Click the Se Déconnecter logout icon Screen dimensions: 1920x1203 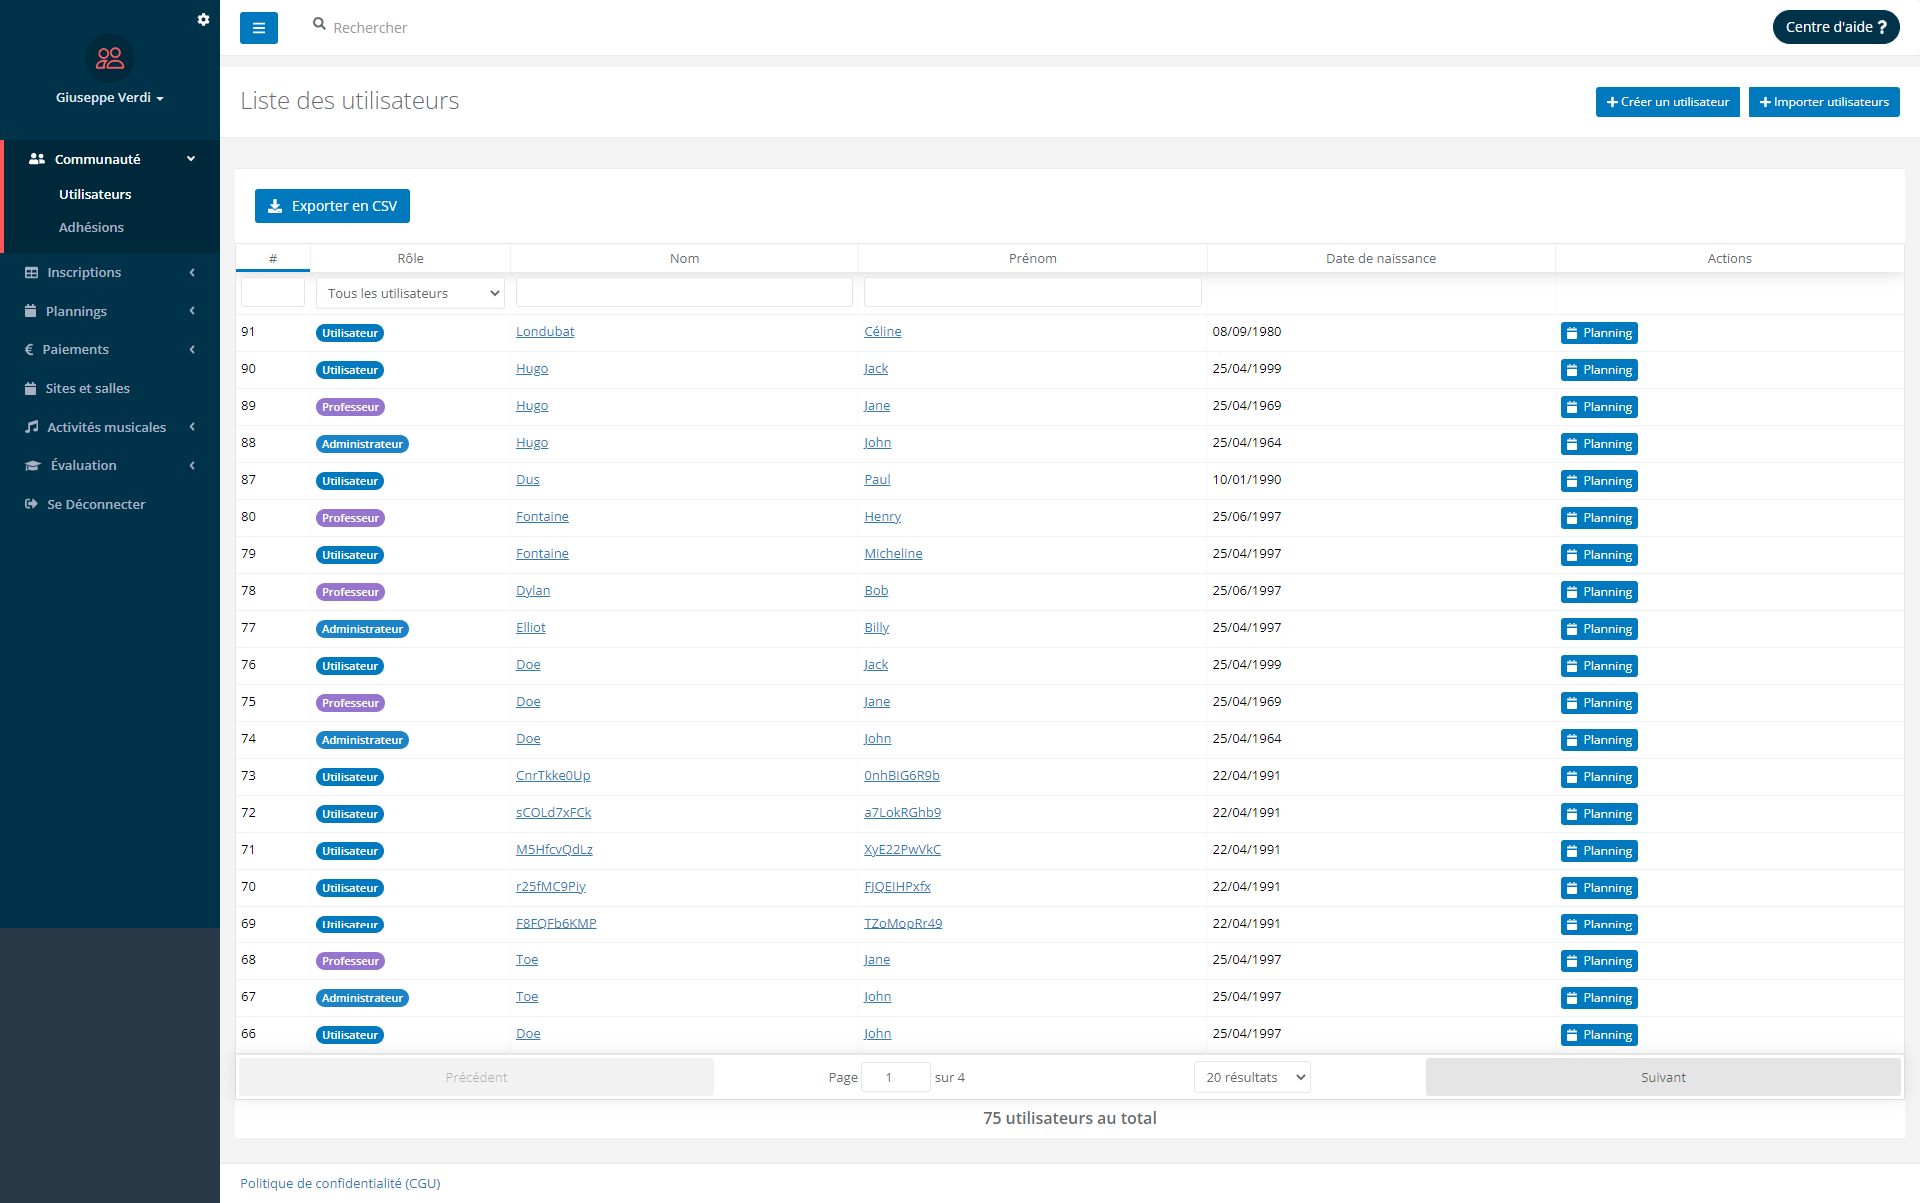pos(30,504)
